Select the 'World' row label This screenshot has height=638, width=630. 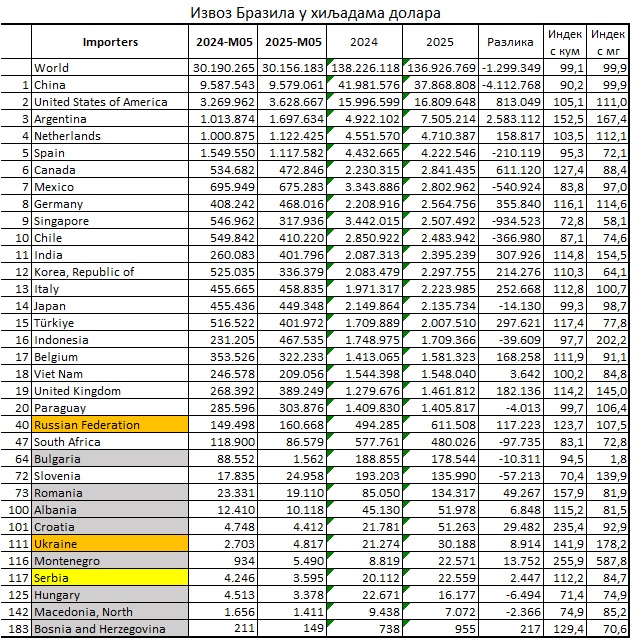point(110,68)
